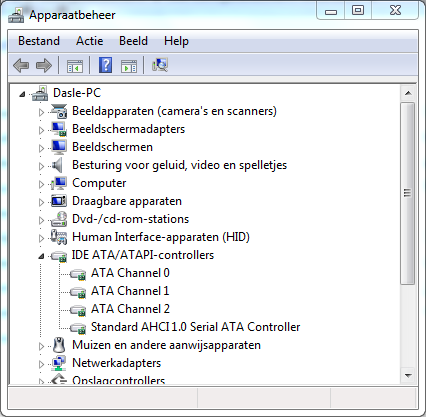Scan for hardware changes icon
This screenshot has height=417, width=426.
(x=160, y=65)
